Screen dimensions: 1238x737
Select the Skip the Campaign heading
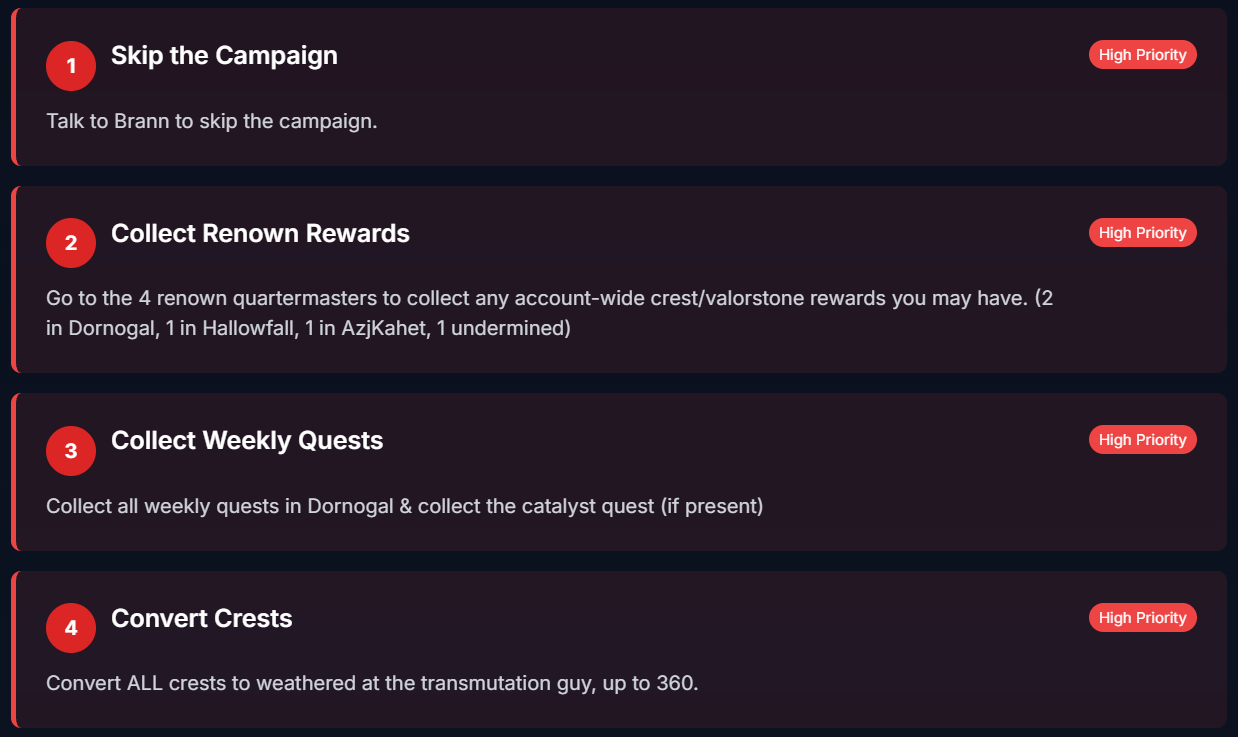[x=224, y=56]
